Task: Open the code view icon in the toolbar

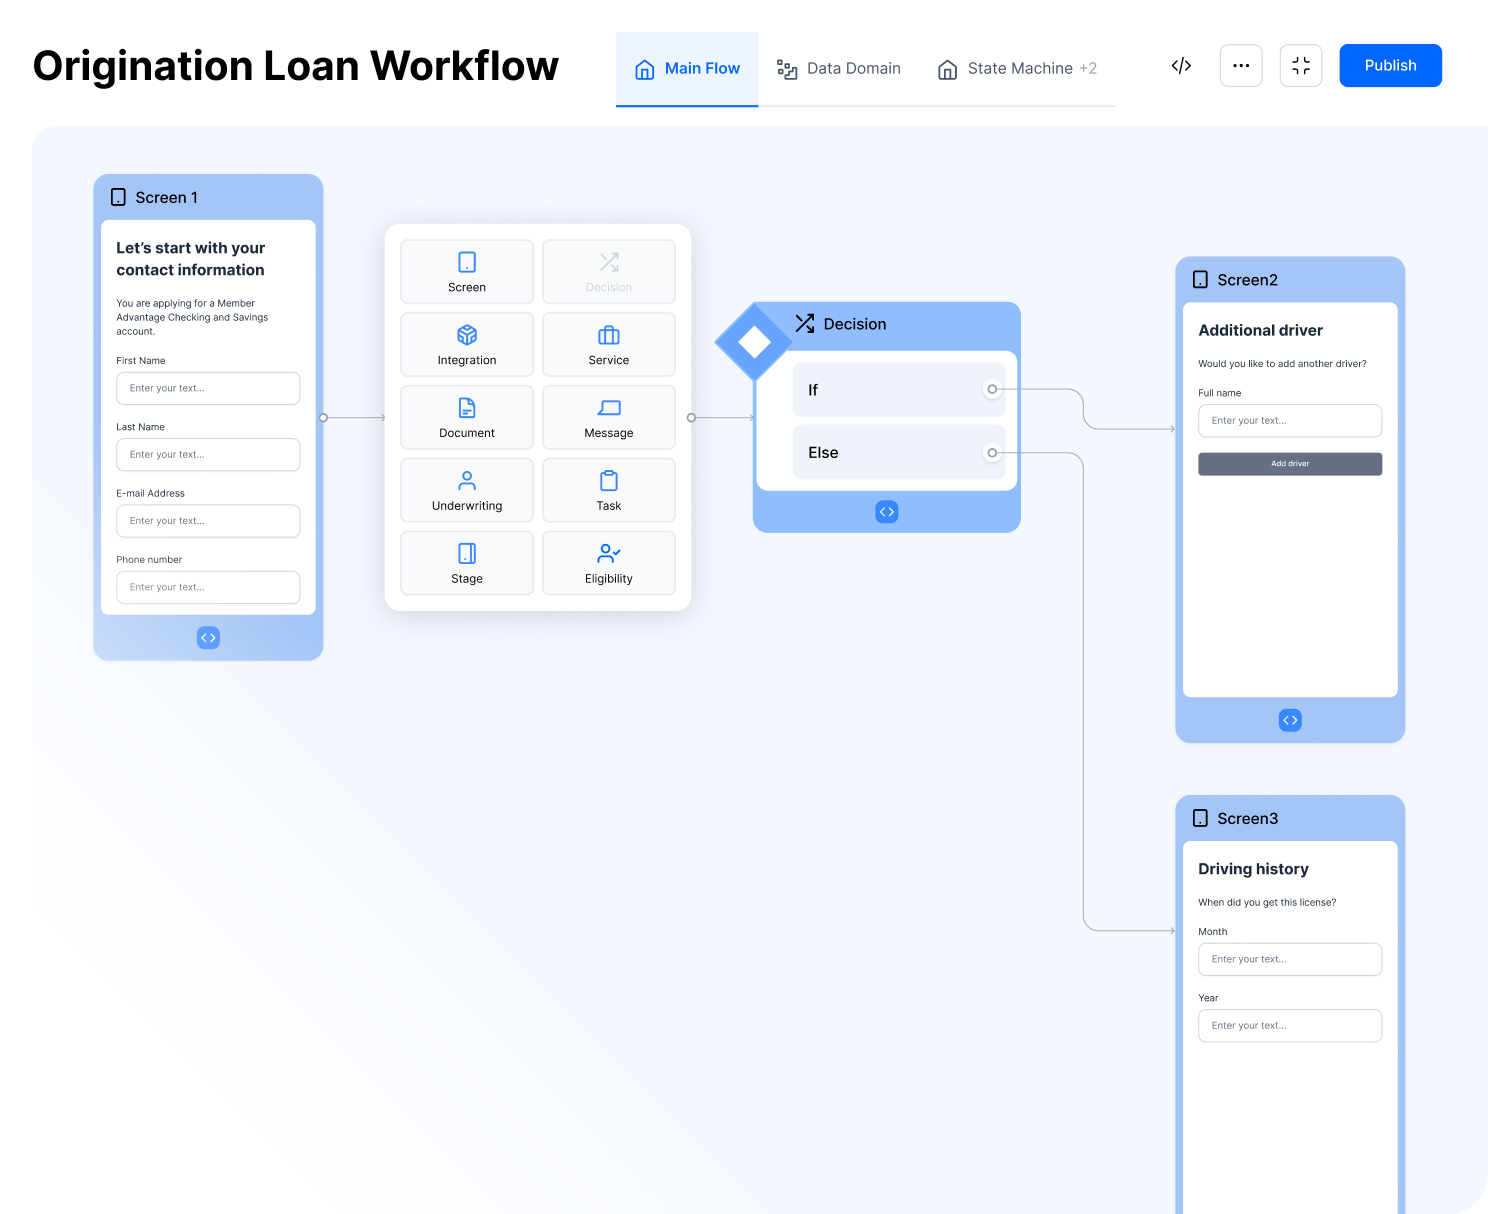Action: (x=1181, y=65)
